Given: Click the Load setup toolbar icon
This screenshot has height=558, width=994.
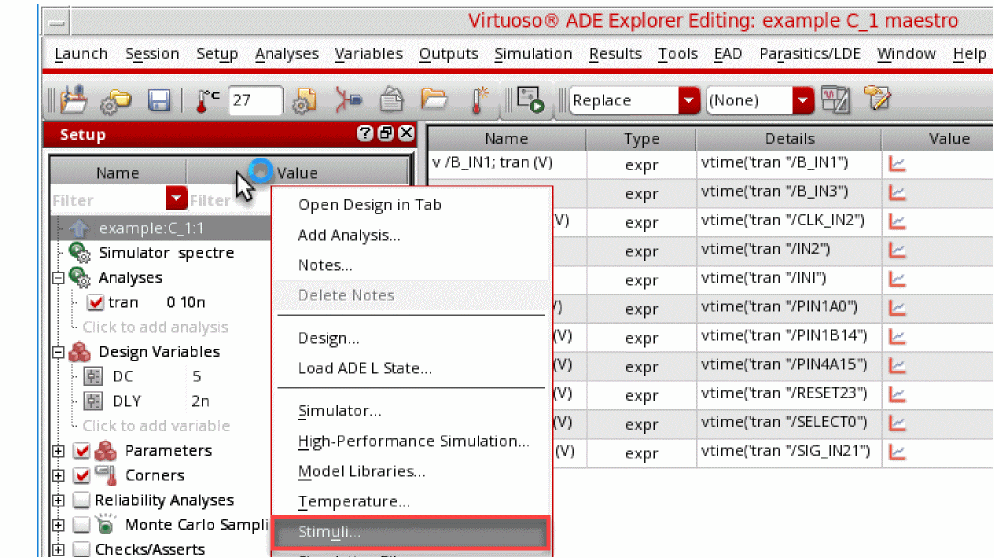Looking at the screenshot, I should (x=74, y=100).
